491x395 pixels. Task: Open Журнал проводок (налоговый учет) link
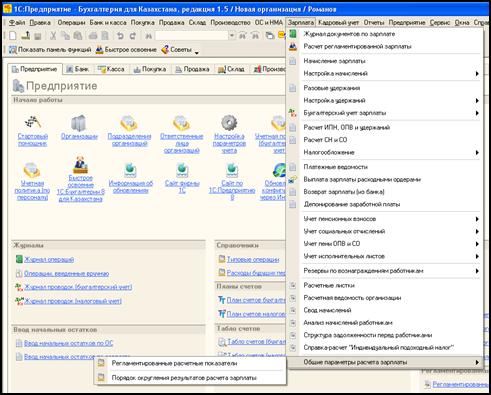73,301
